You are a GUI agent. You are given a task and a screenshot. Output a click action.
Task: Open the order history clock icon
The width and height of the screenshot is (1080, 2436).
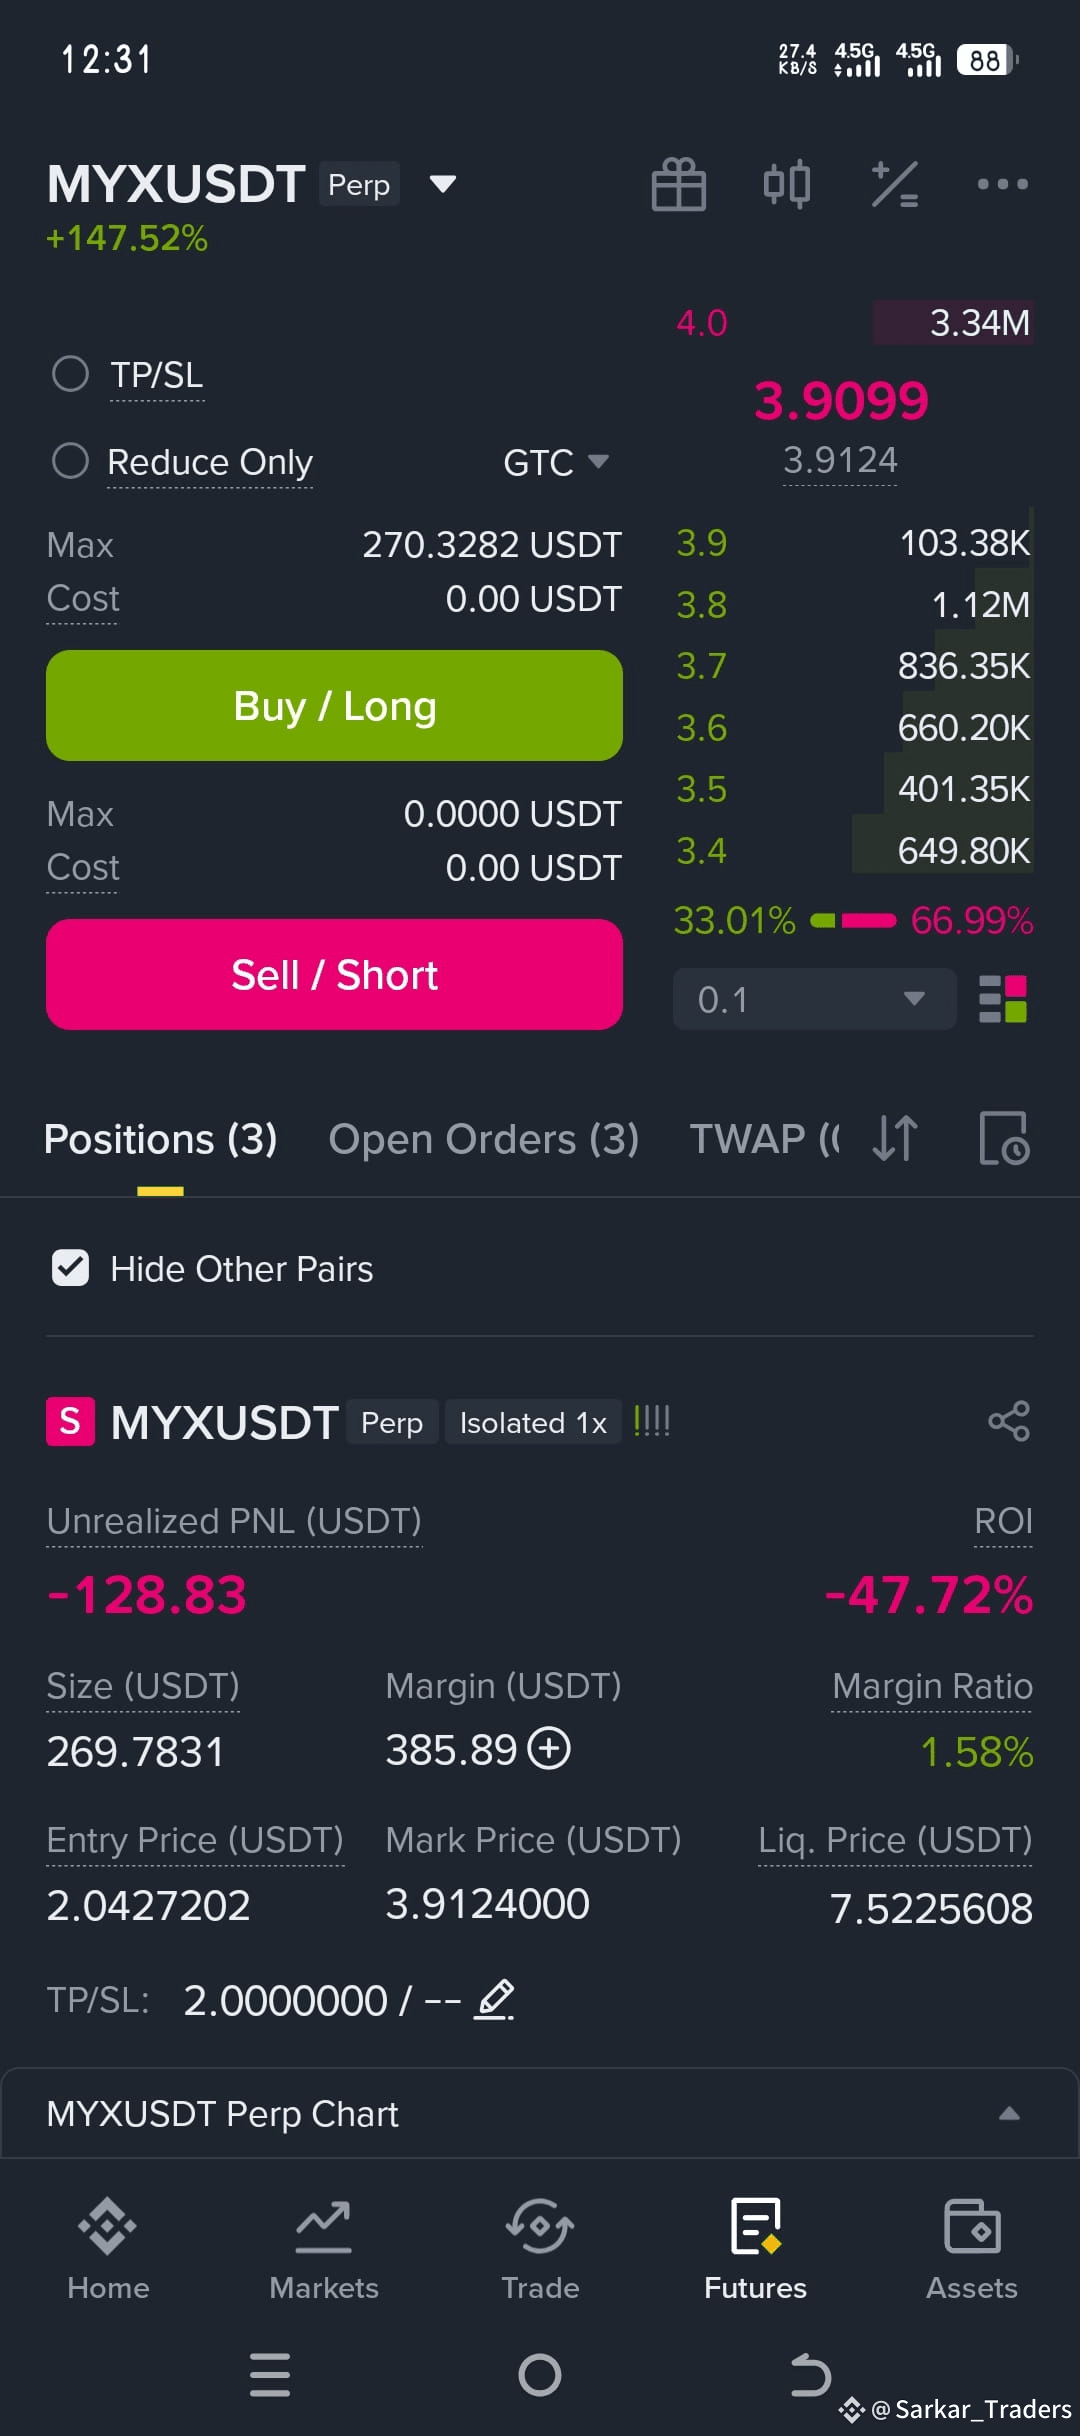click(1003, 1139)
